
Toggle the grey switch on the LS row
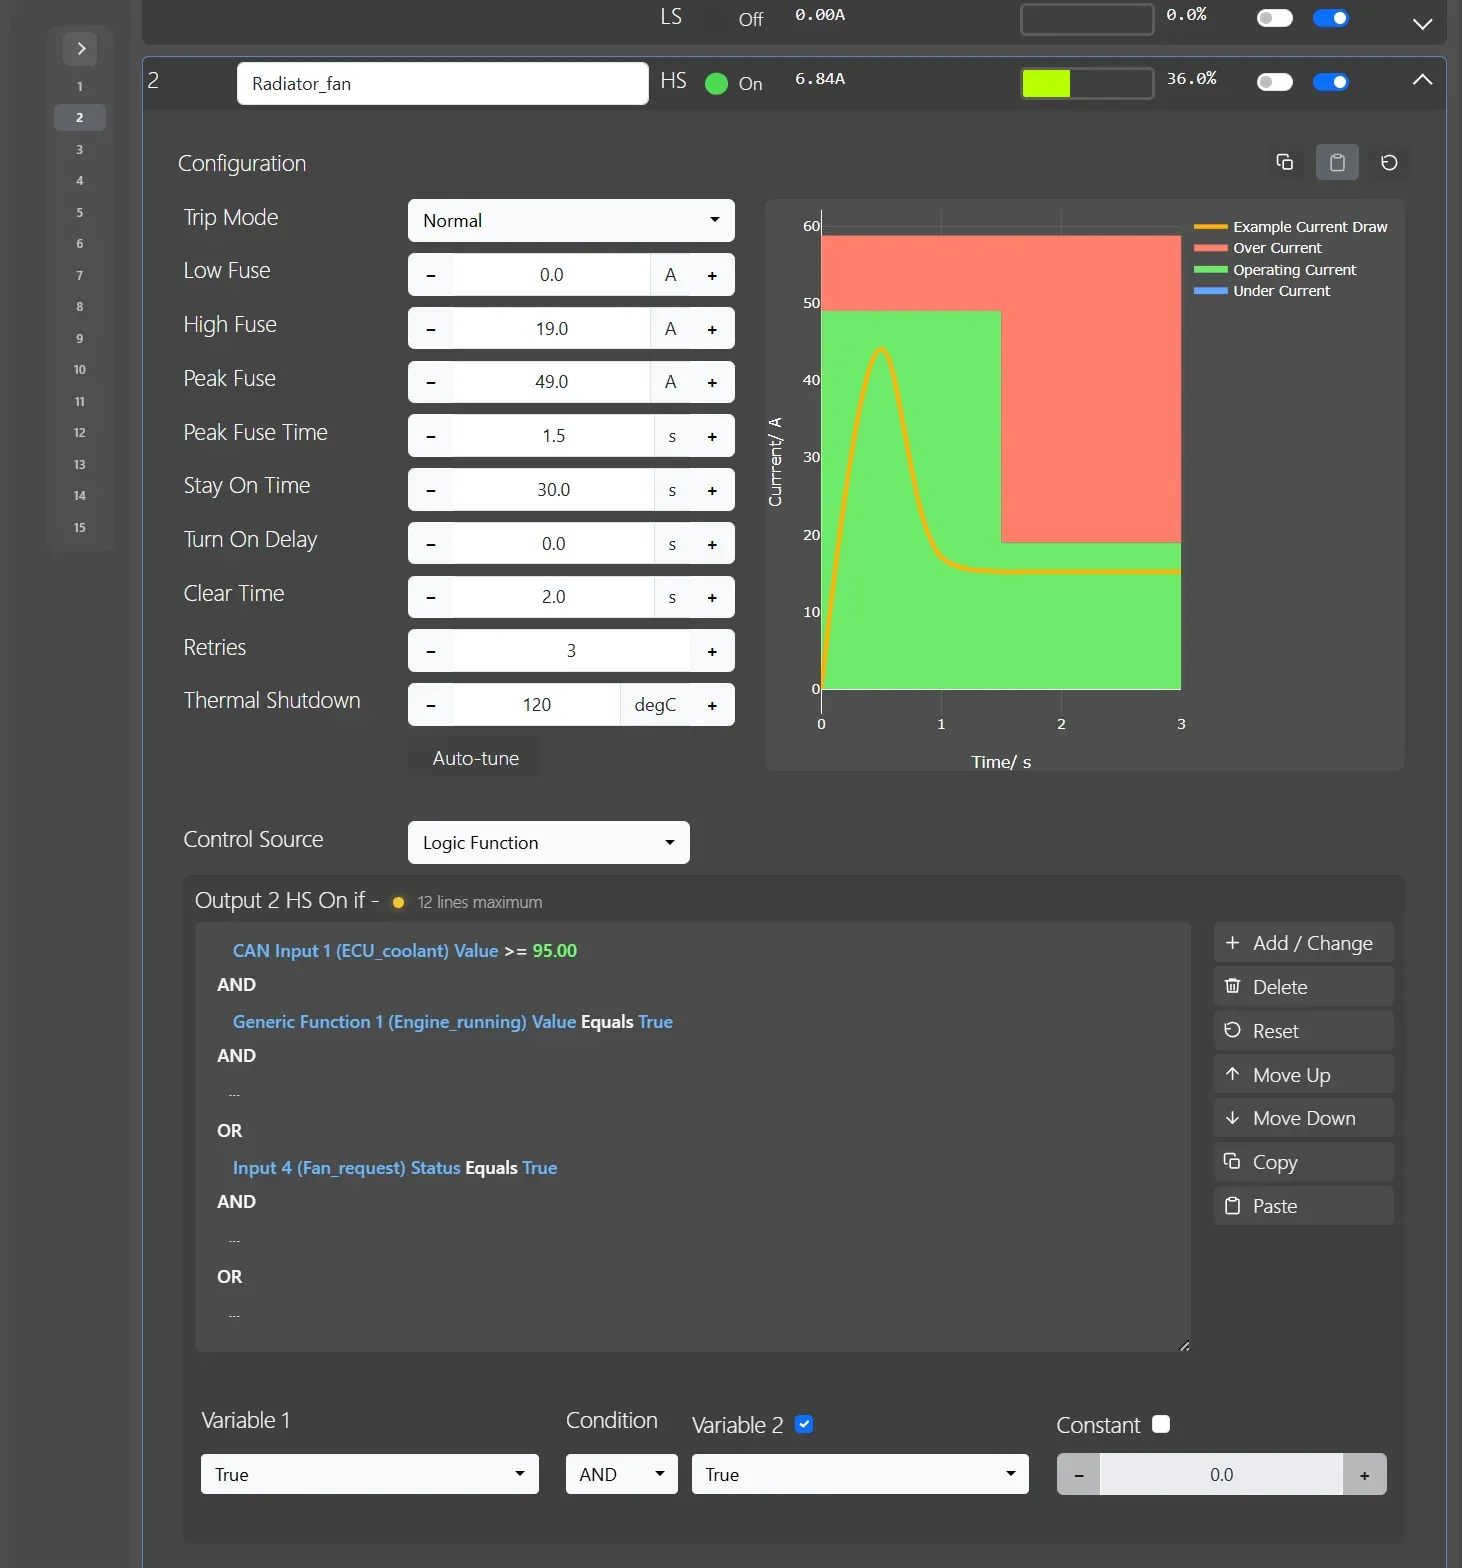1274,18
